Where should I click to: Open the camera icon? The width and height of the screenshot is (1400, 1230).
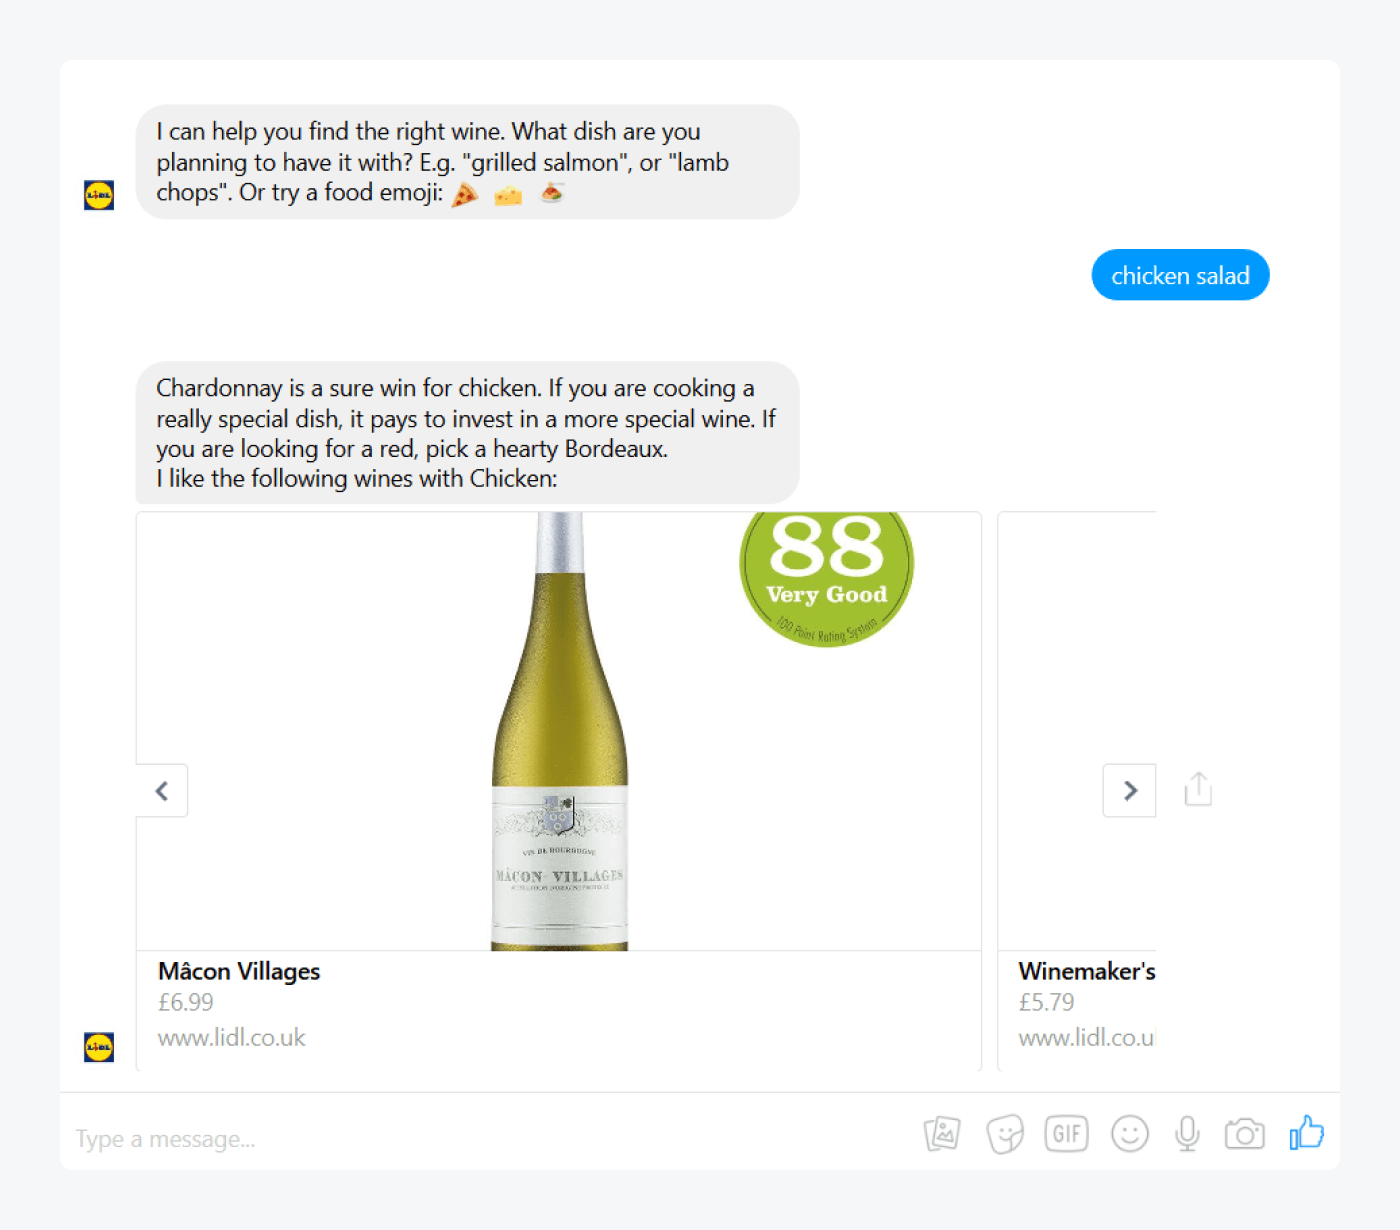[1245, 1134]
